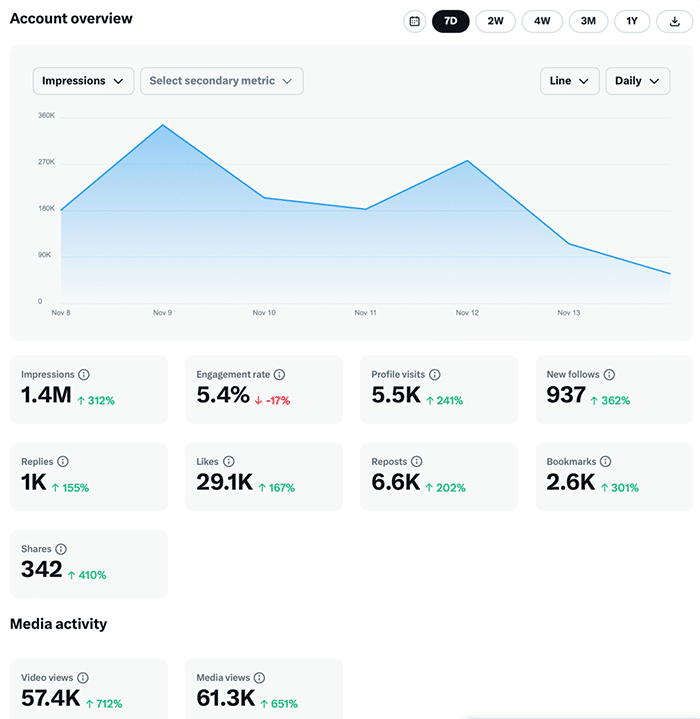Select the 7D time range

click(450, 21)
